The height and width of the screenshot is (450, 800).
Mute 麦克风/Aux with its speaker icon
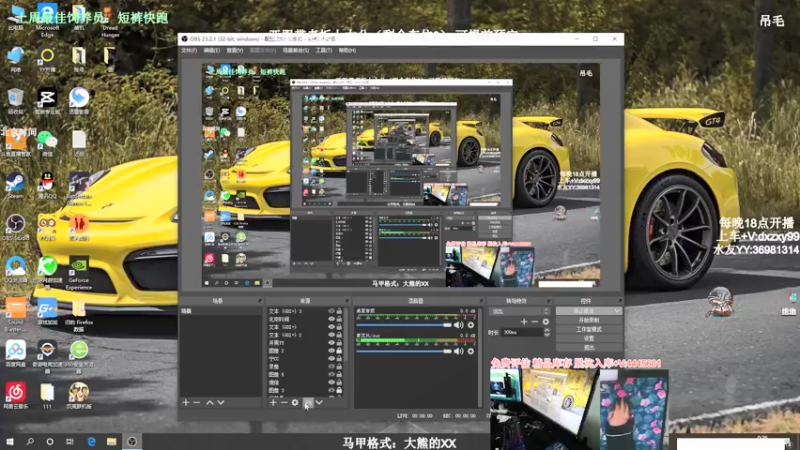point(459,351)
